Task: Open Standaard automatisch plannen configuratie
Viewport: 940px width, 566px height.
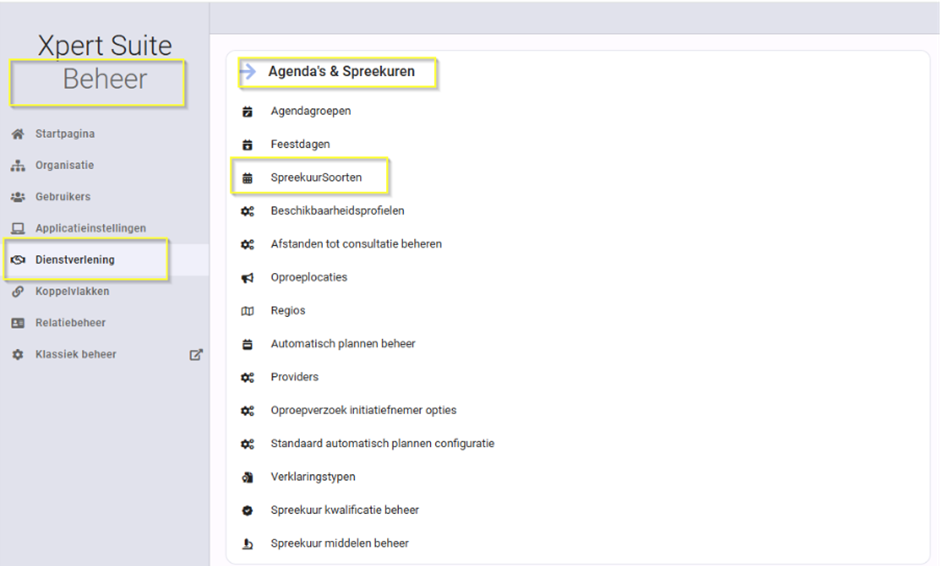Action: click(382, 443)
